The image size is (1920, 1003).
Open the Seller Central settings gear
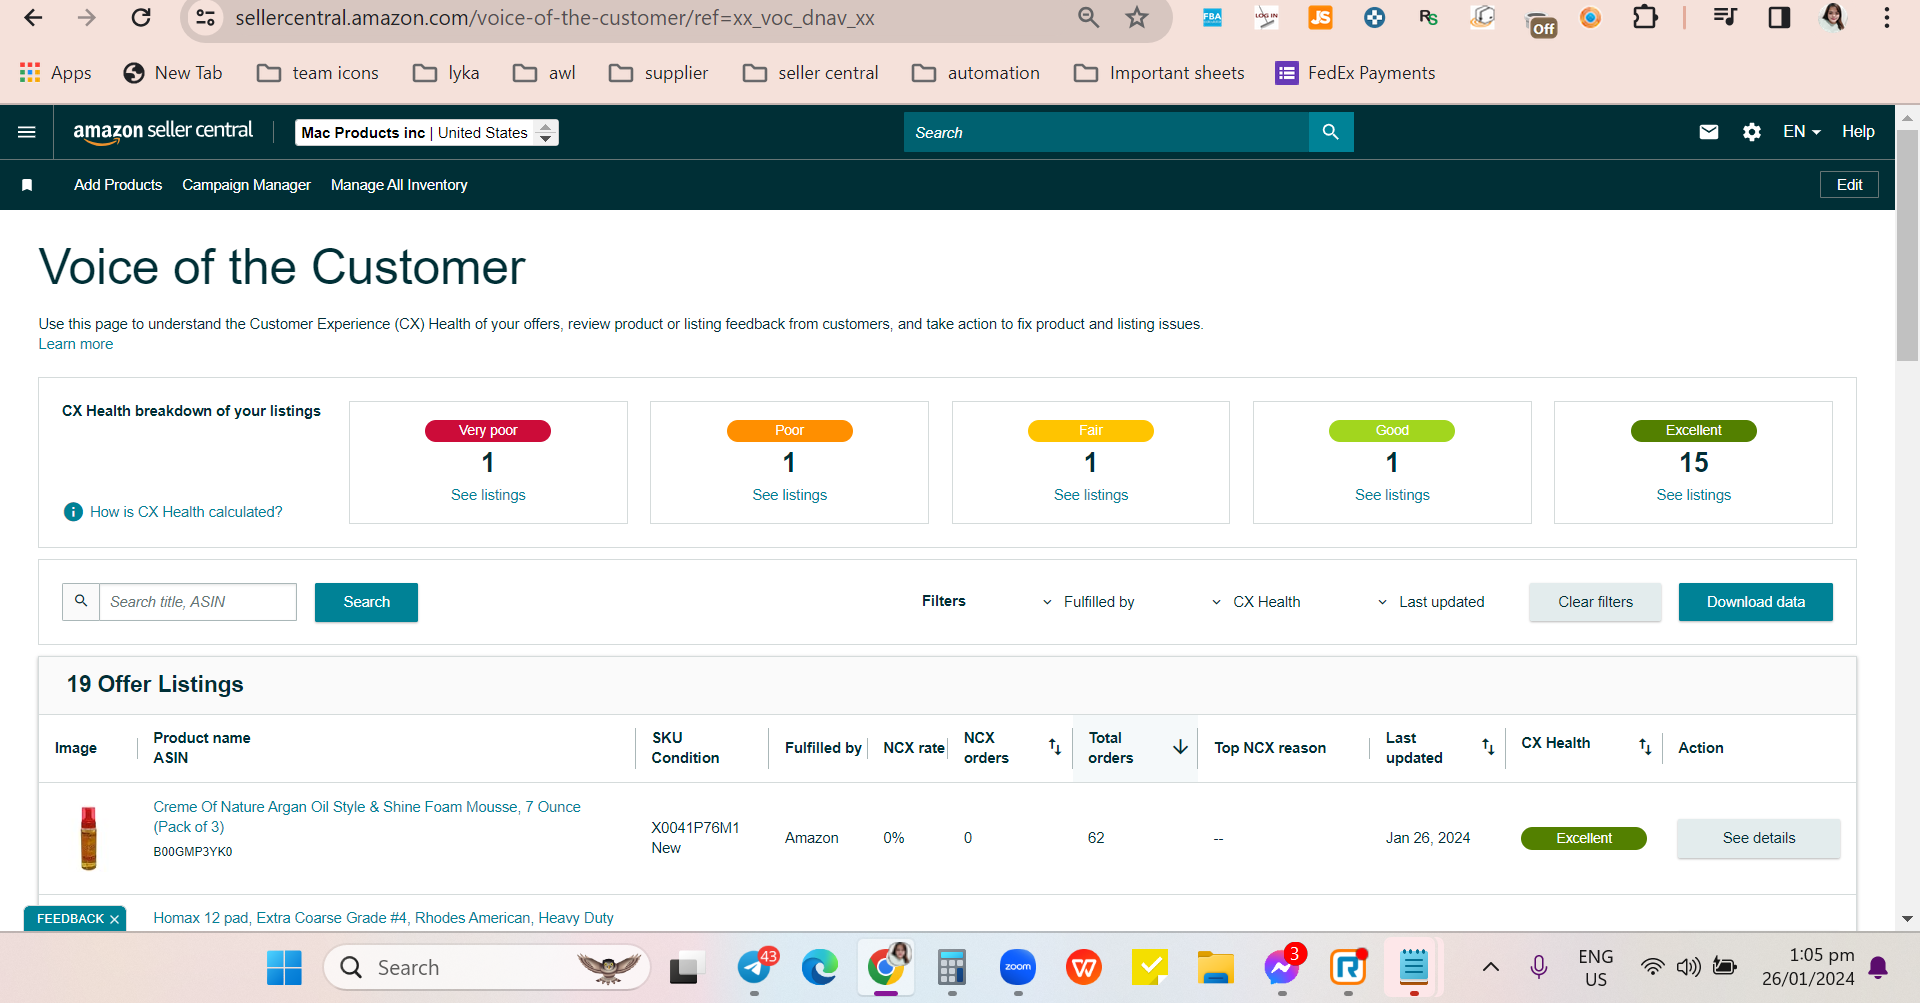click(1752, 132)
